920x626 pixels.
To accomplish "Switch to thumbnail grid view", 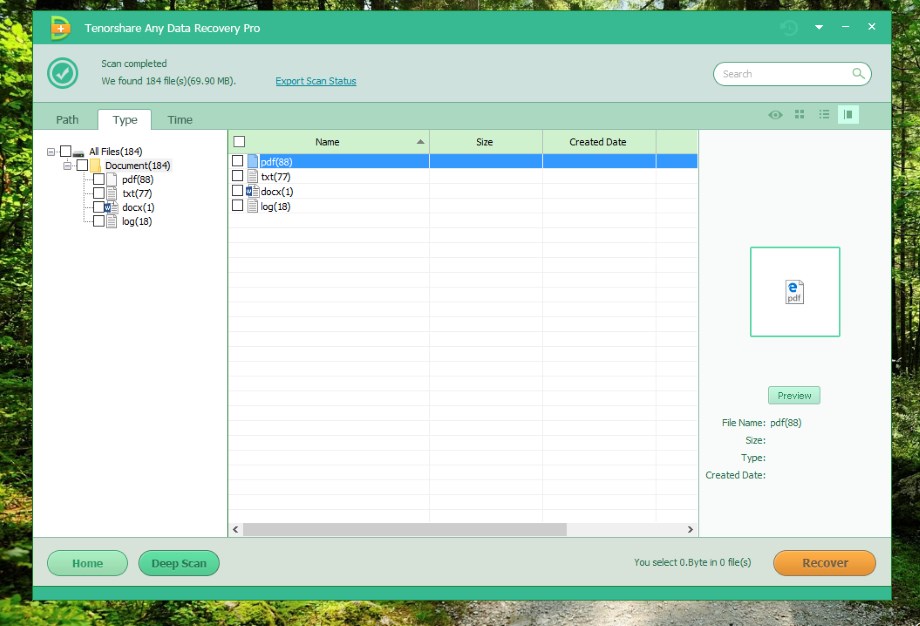I will click(800, 115).
